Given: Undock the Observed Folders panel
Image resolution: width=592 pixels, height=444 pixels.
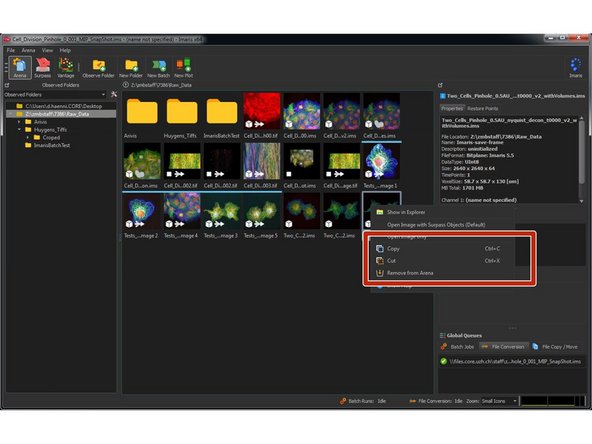Looking at the screenshot, I should (7, 85).
